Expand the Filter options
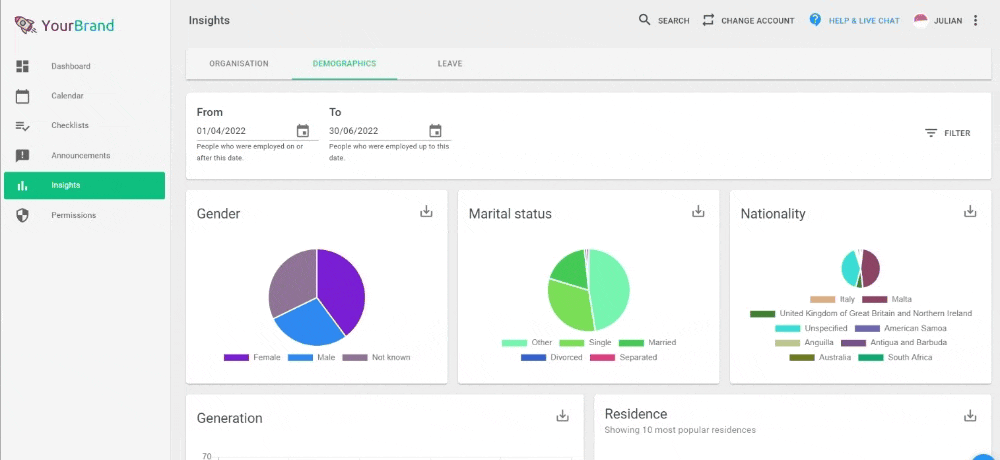 point(948,133)
